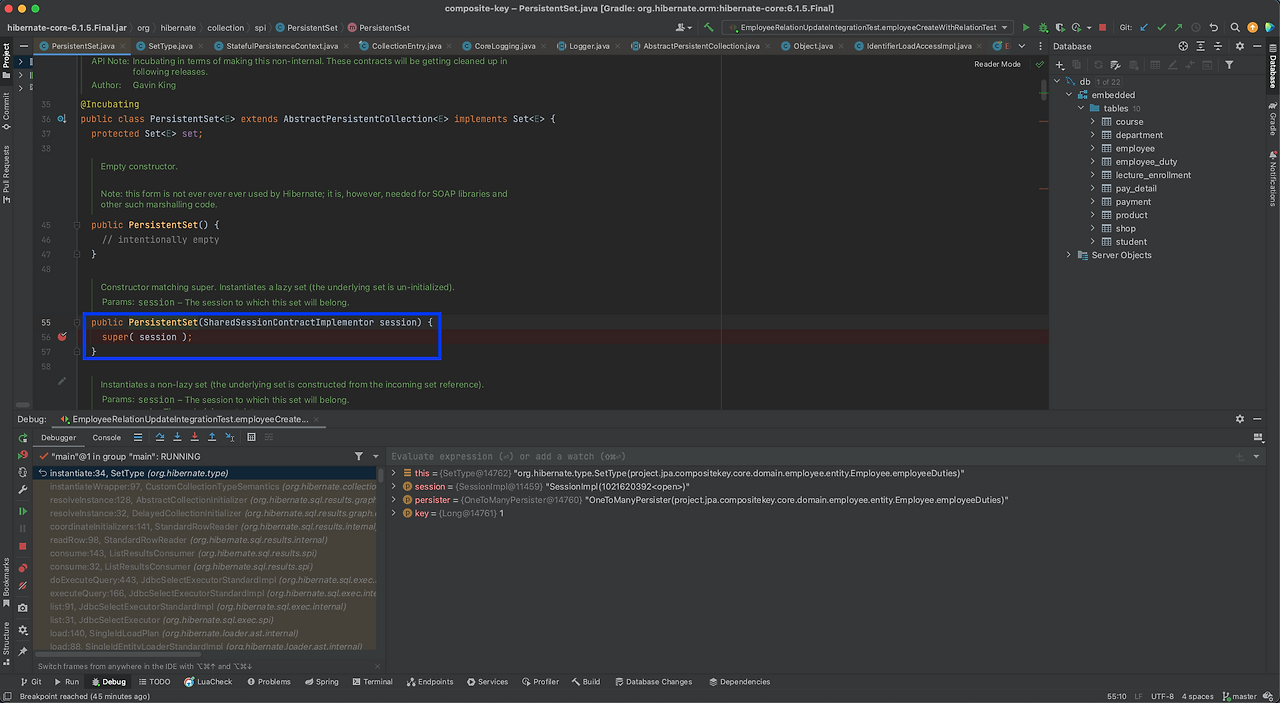1280x703 pixels.
Task: Click Step Out in debugger toolbar
Action: pos(212,437)
